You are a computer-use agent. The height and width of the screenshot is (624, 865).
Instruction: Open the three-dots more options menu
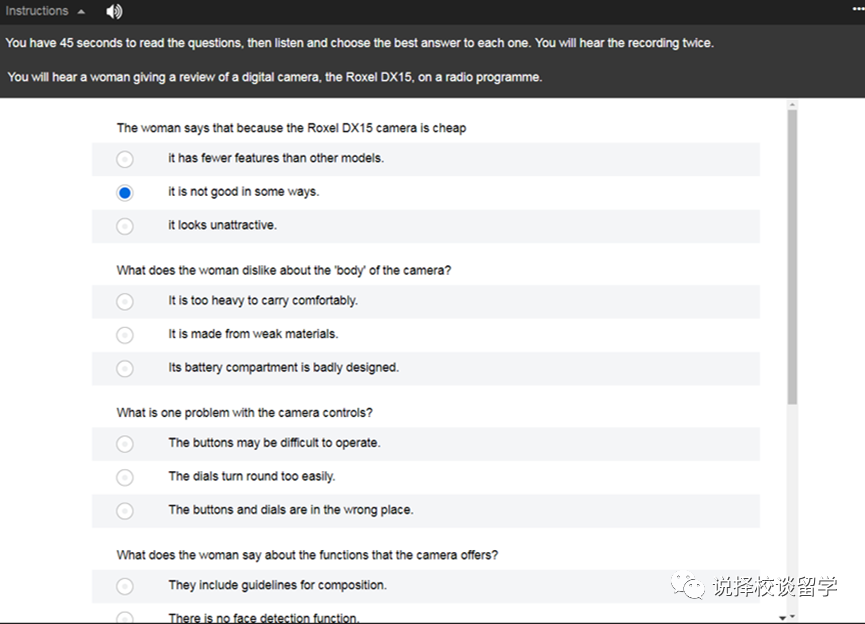[x=858, y=9]
